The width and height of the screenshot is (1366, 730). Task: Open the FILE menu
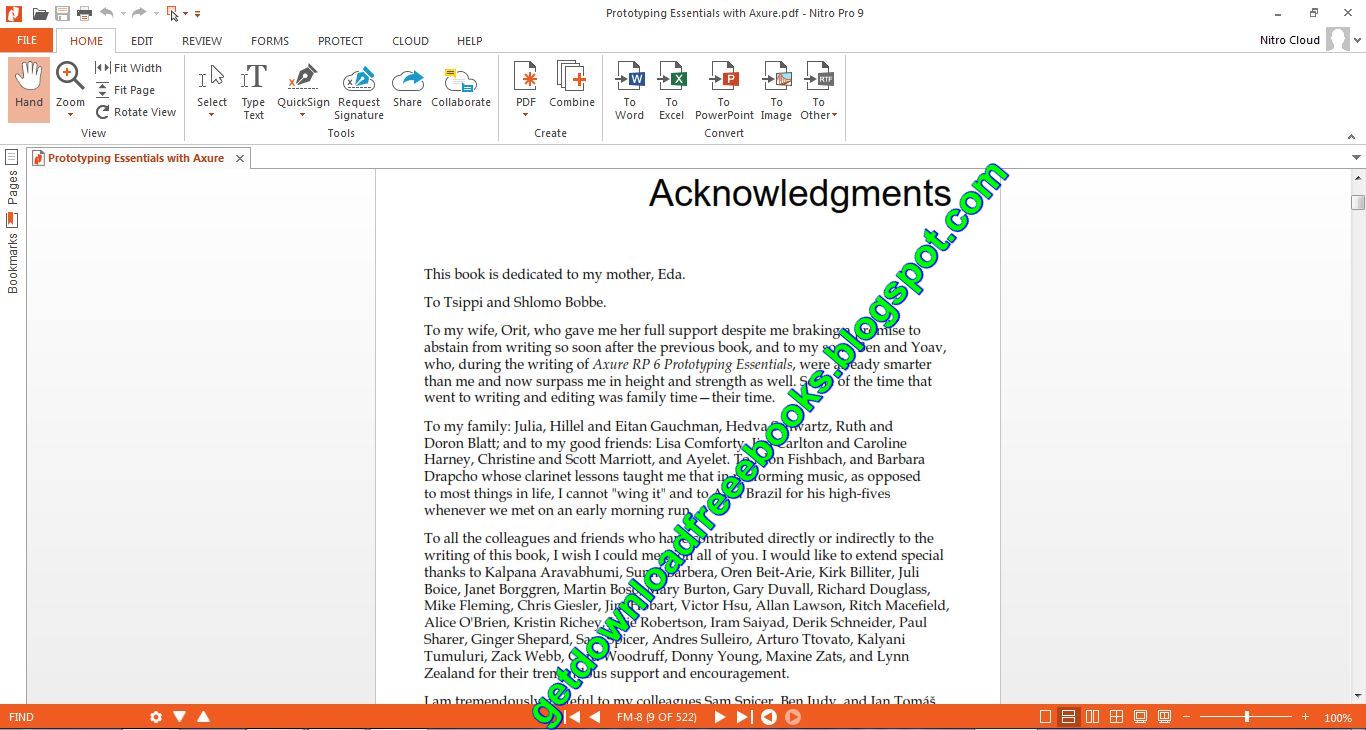[x=27, y=40]
